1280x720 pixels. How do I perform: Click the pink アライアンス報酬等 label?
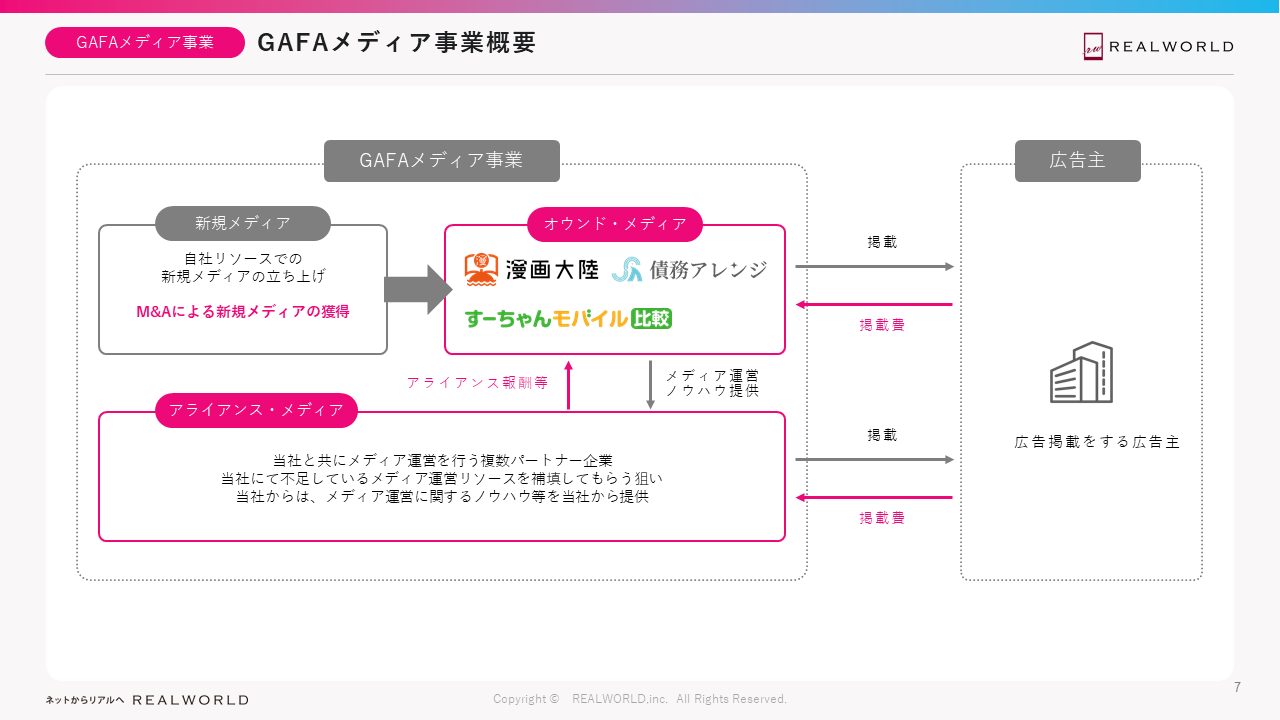(478, 382)
